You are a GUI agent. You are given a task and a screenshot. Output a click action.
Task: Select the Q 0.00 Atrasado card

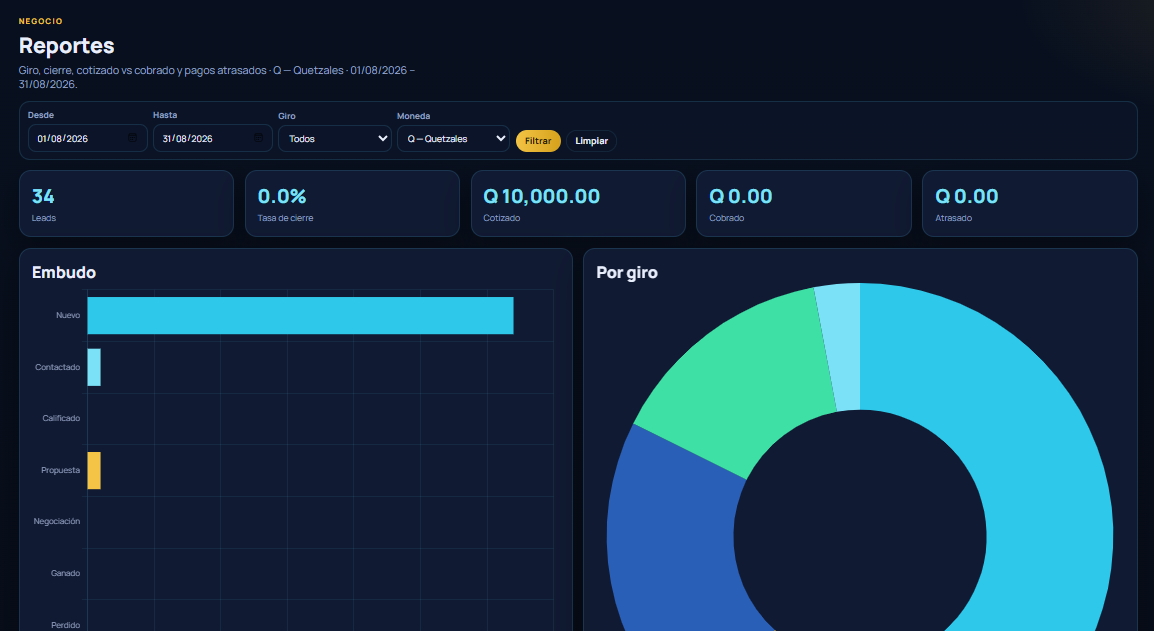[1030, 204]
